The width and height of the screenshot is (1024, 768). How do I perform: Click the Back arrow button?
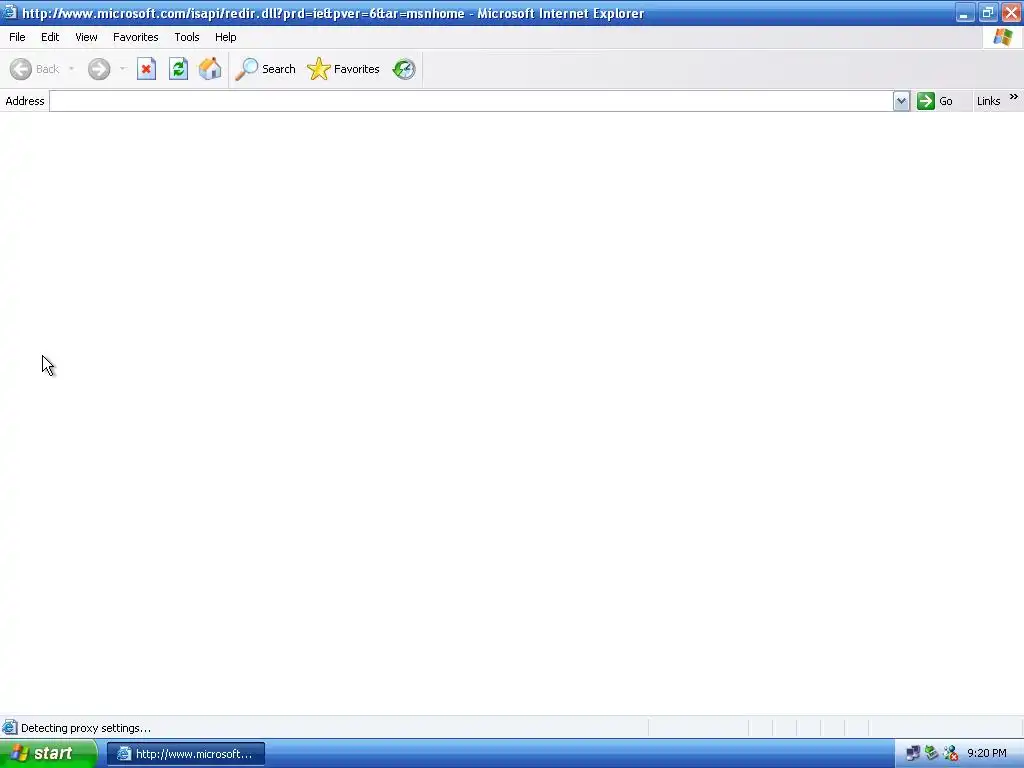pos(35,69)
